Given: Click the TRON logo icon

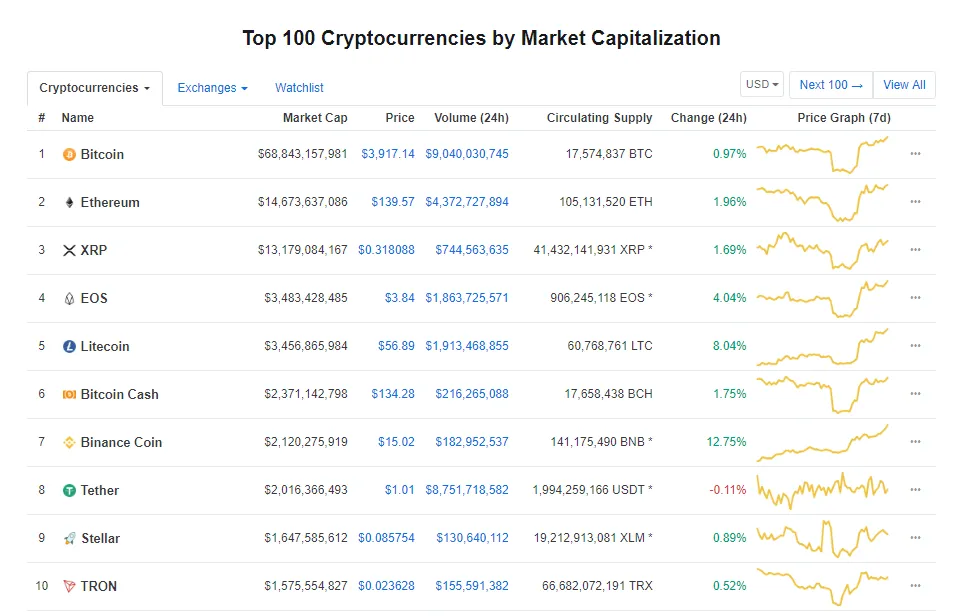Looking at the screenshot, I should pos(69,587).
